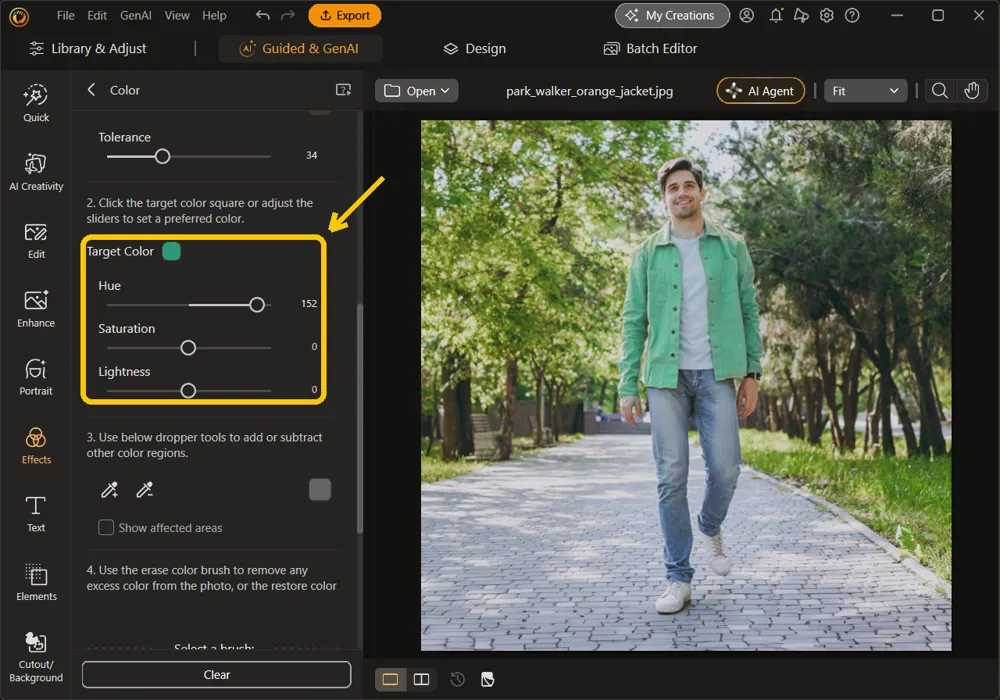Viewport: 1000px width, 700px height.
Task: Click the Clear button
Action: pos(216,674)
